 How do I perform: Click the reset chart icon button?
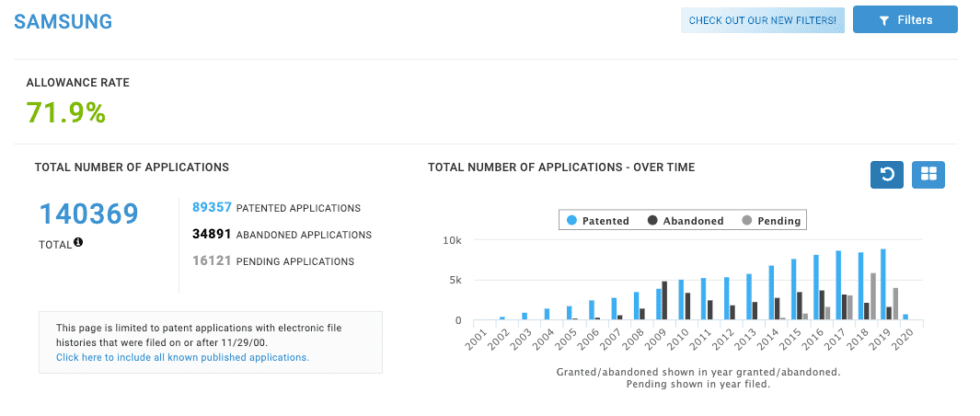887,175
